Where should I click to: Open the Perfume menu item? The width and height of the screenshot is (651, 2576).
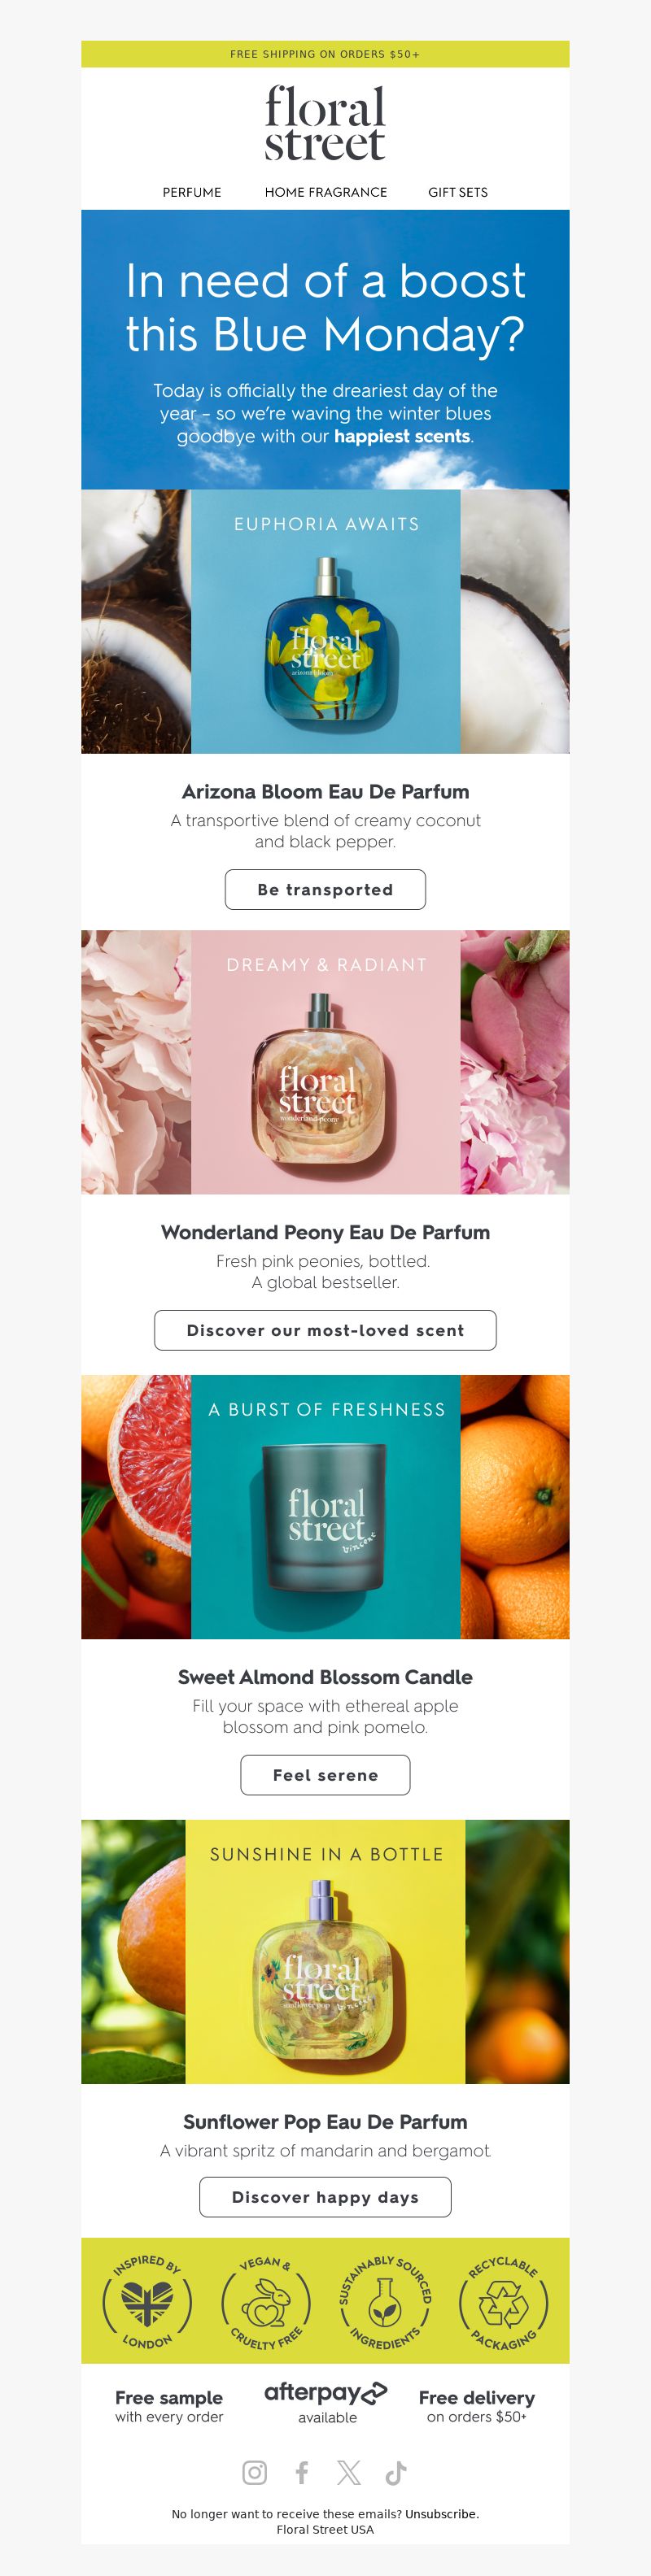tap(192, 192)
